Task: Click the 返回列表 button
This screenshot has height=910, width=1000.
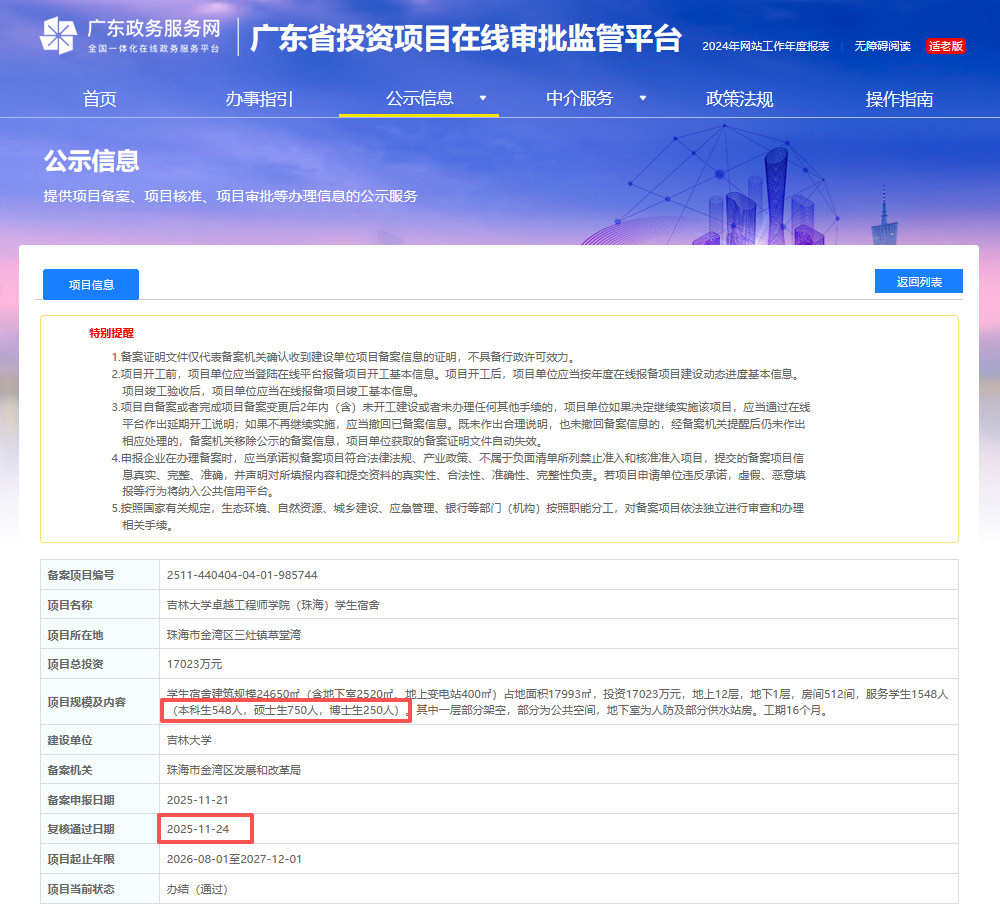Action: tap(918, 281)
